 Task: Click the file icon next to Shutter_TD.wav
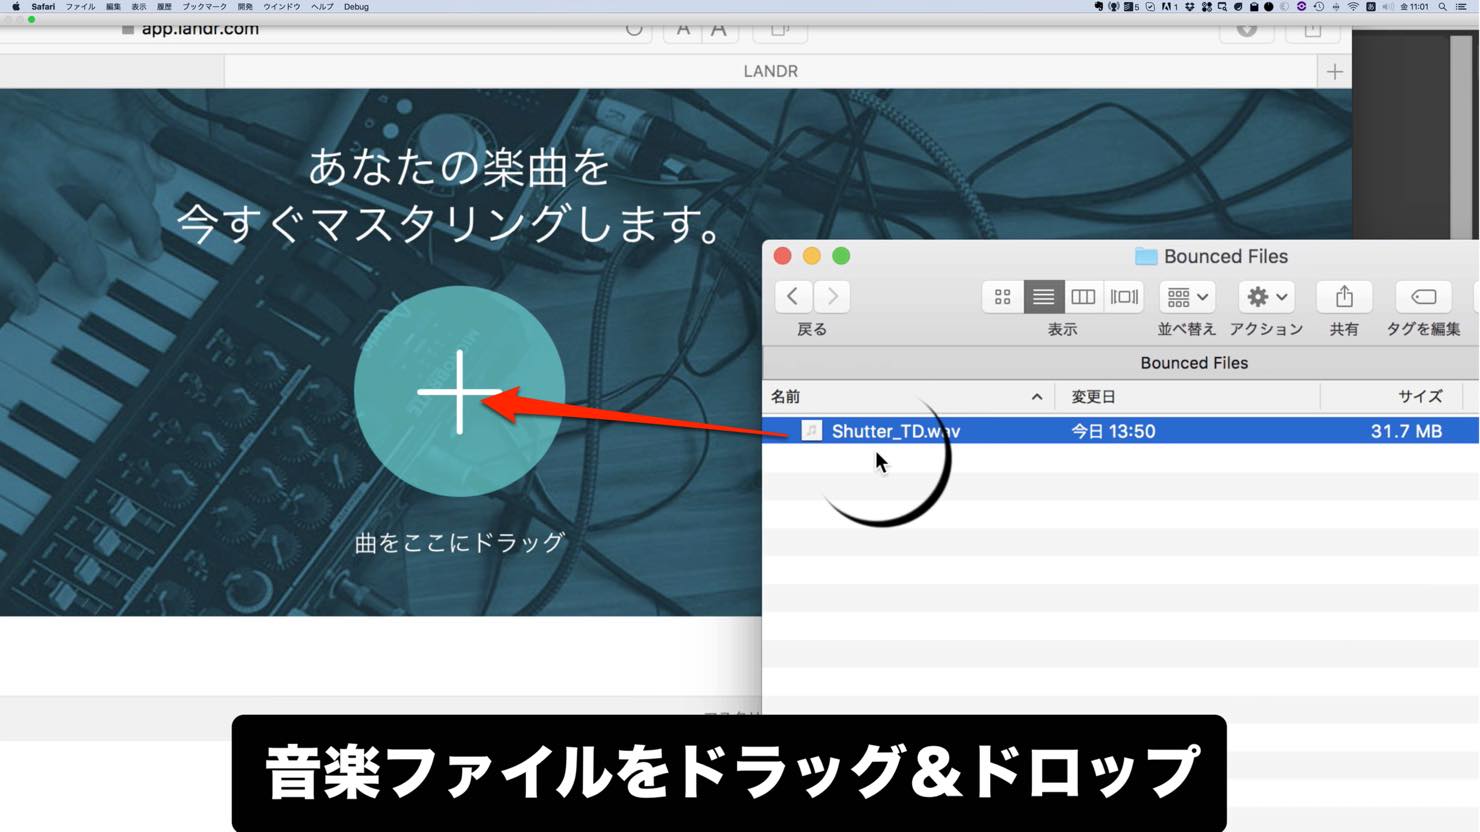tap(811, 431)
